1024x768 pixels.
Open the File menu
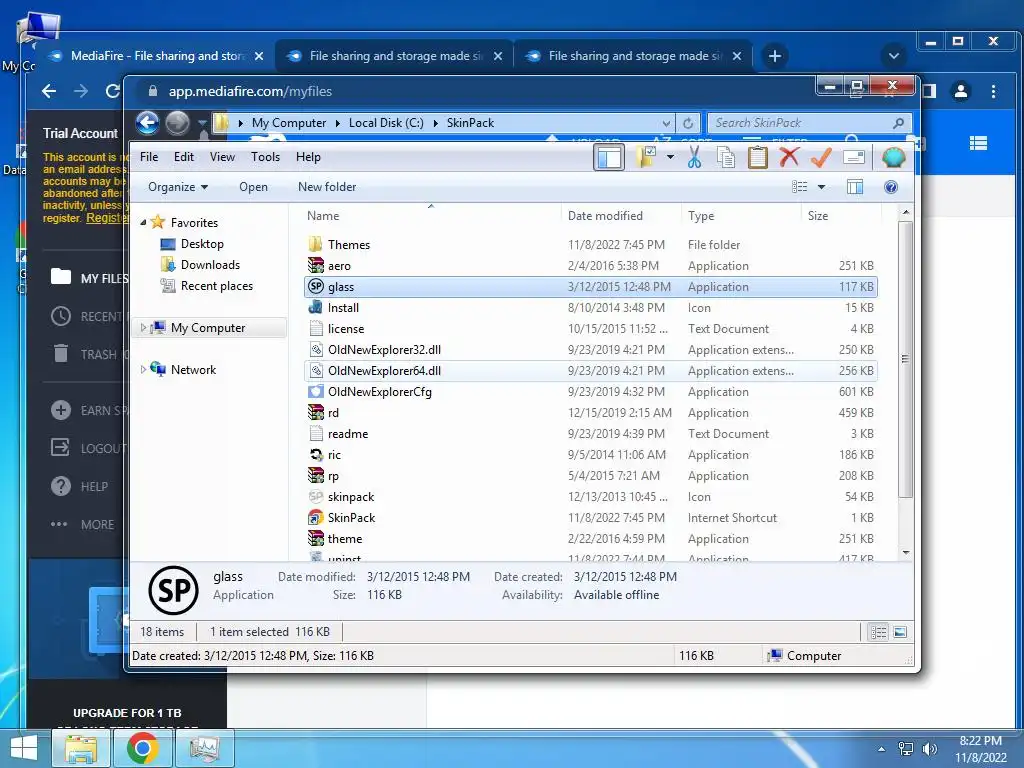(x=149, y=157)
